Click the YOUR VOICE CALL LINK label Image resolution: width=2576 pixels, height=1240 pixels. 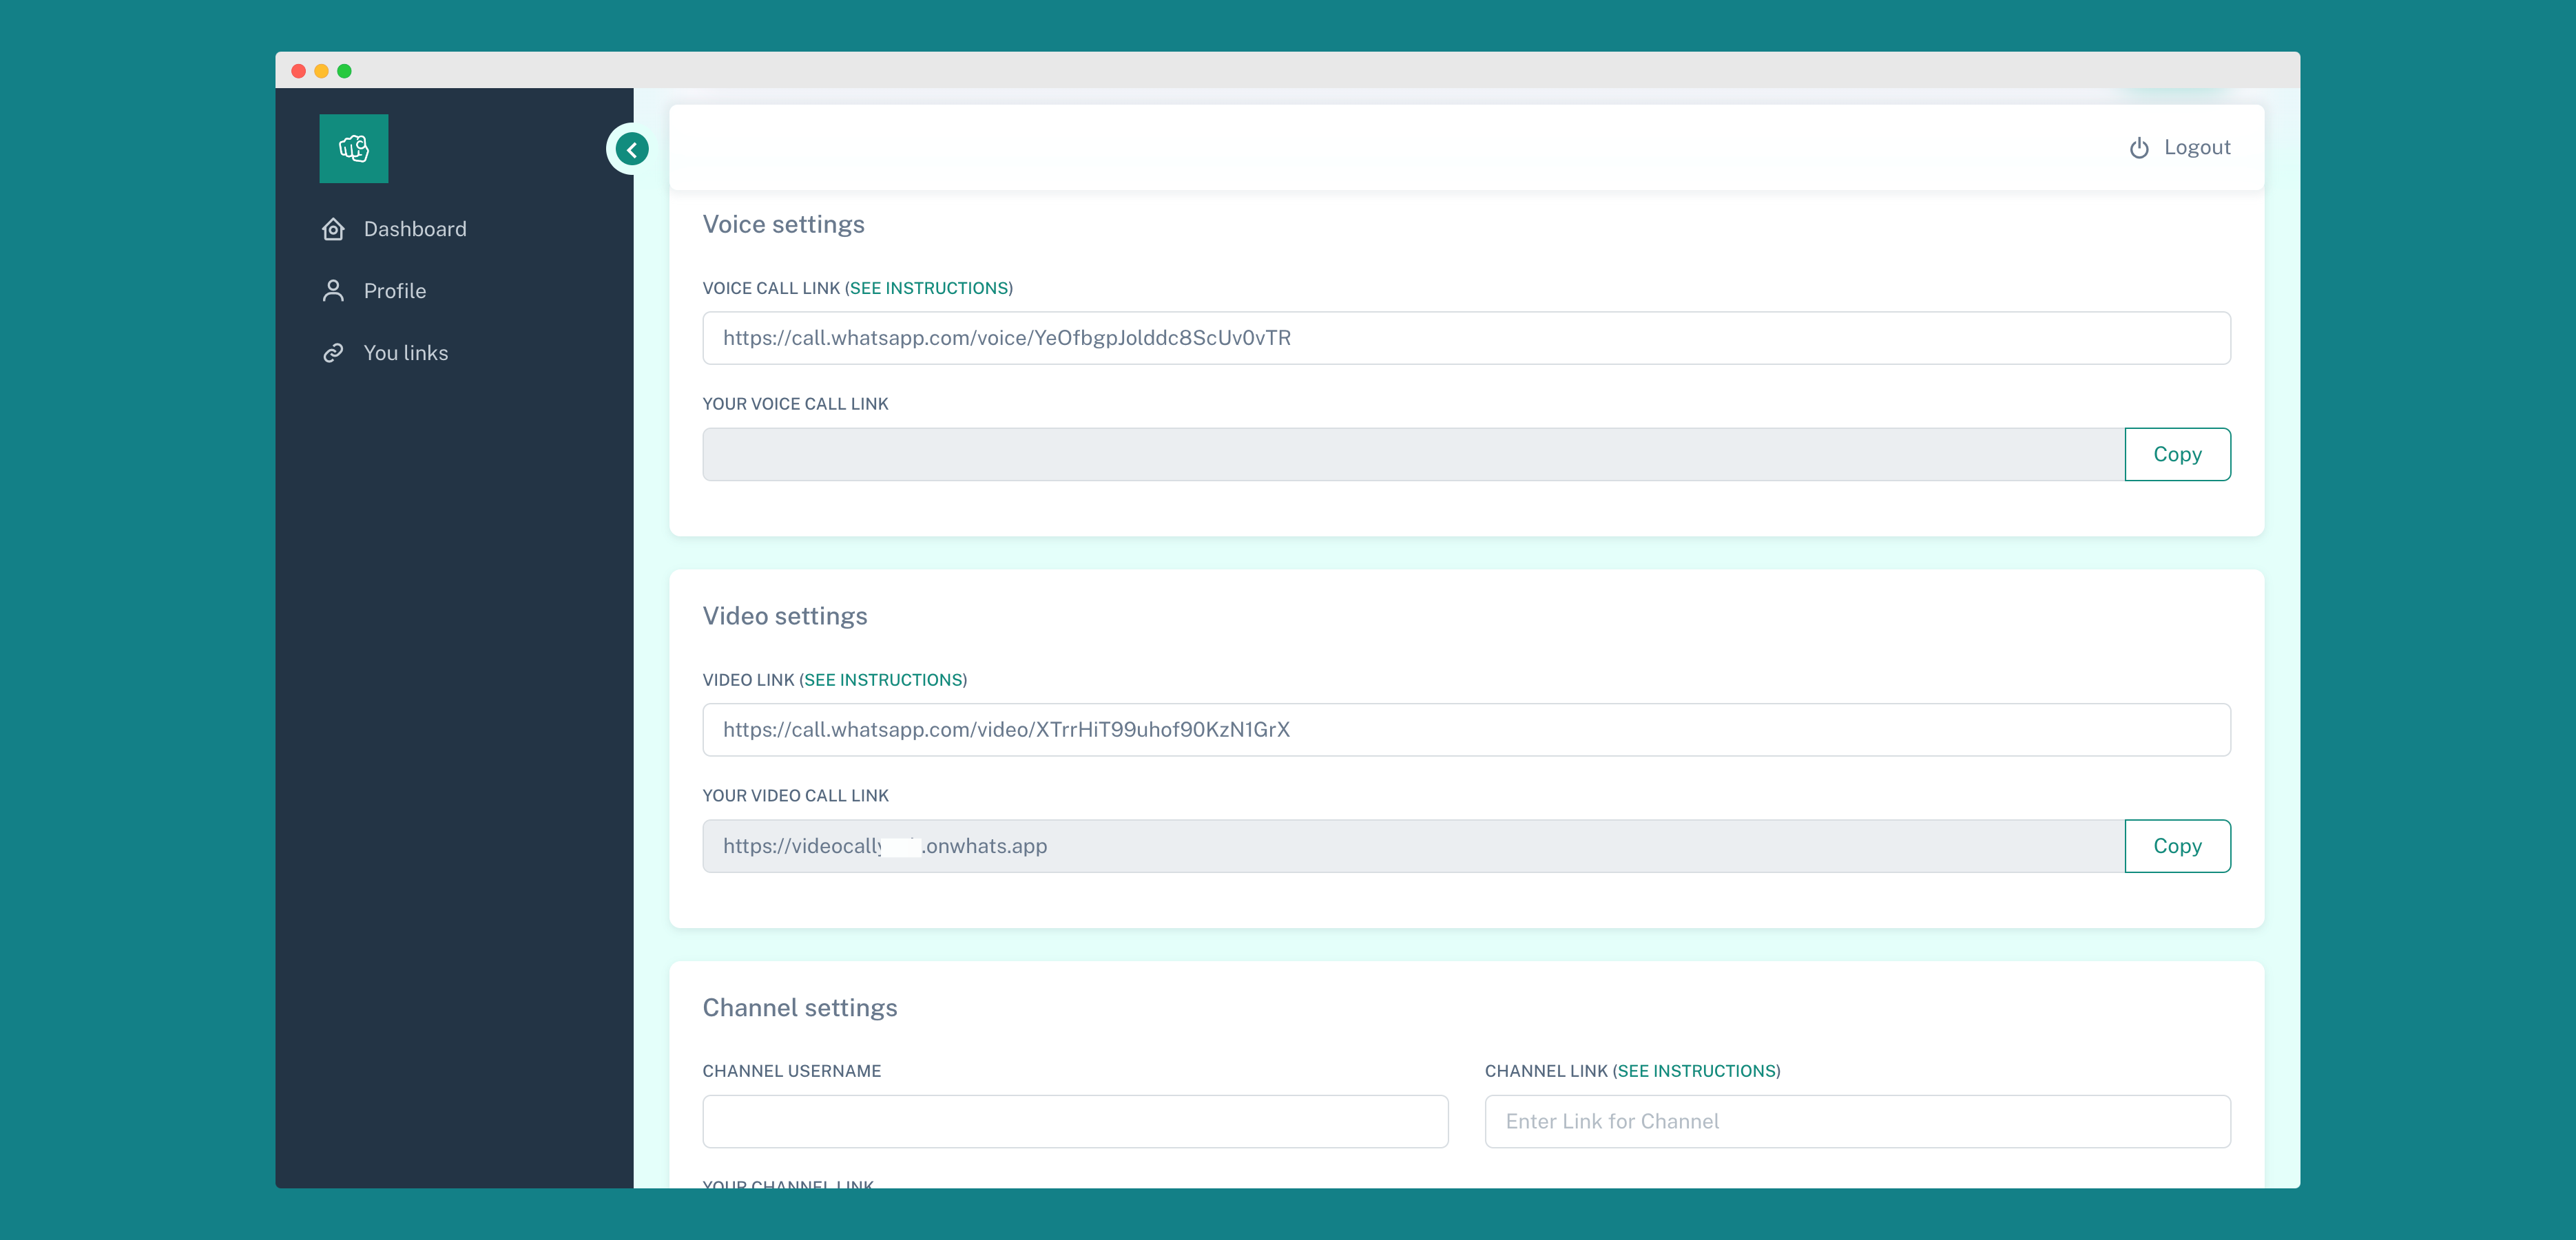click(x=795, y=404)
